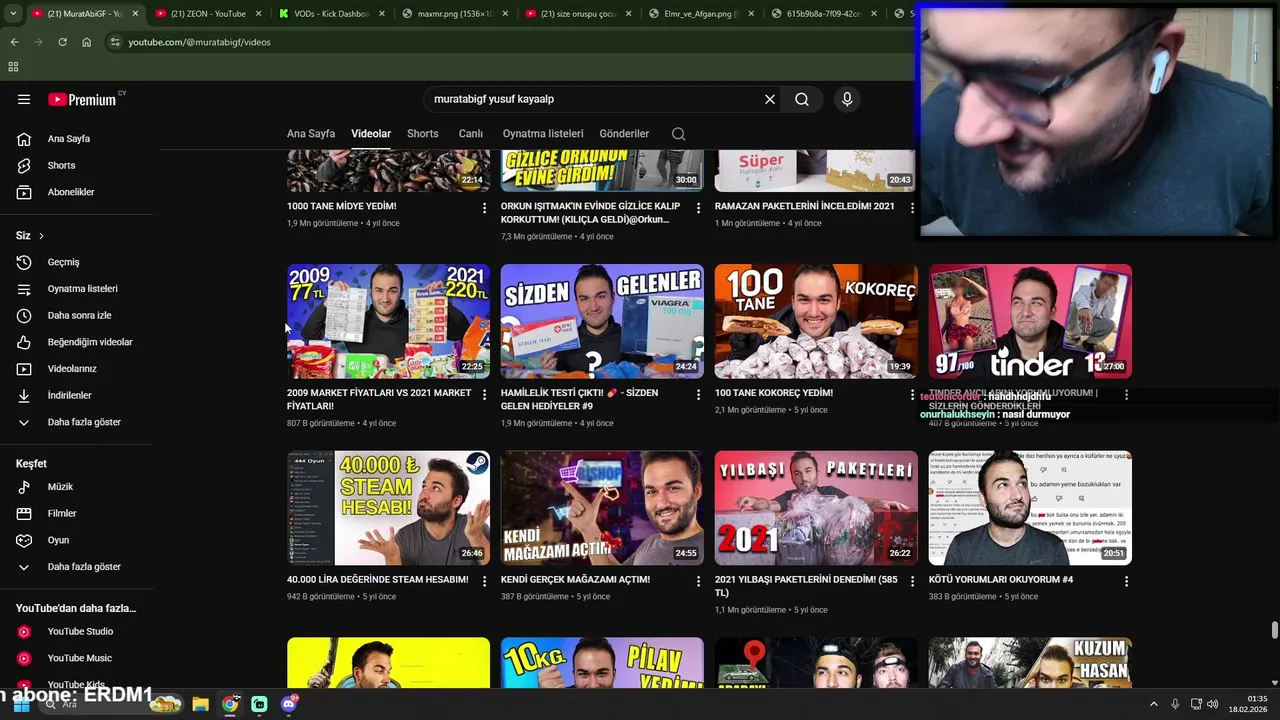
Task: Open Discord from the taskbar
Action: (289, 704)
